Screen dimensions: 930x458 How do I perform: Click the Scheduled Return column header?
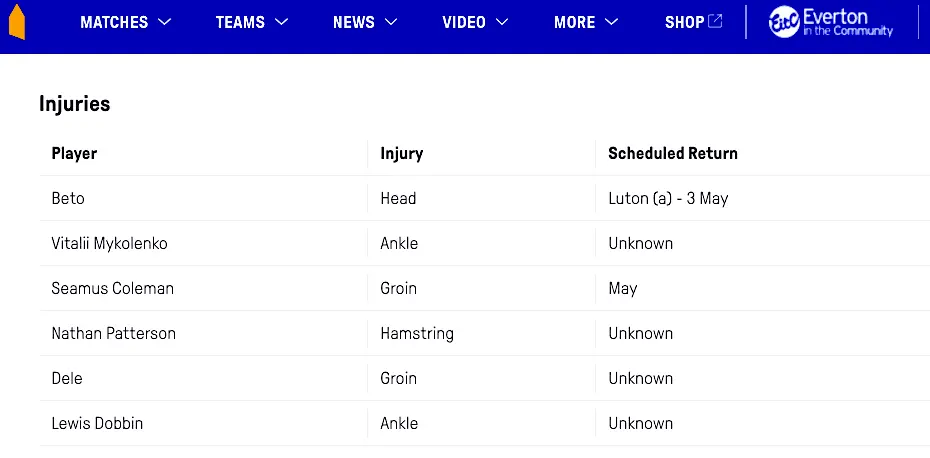673,153
